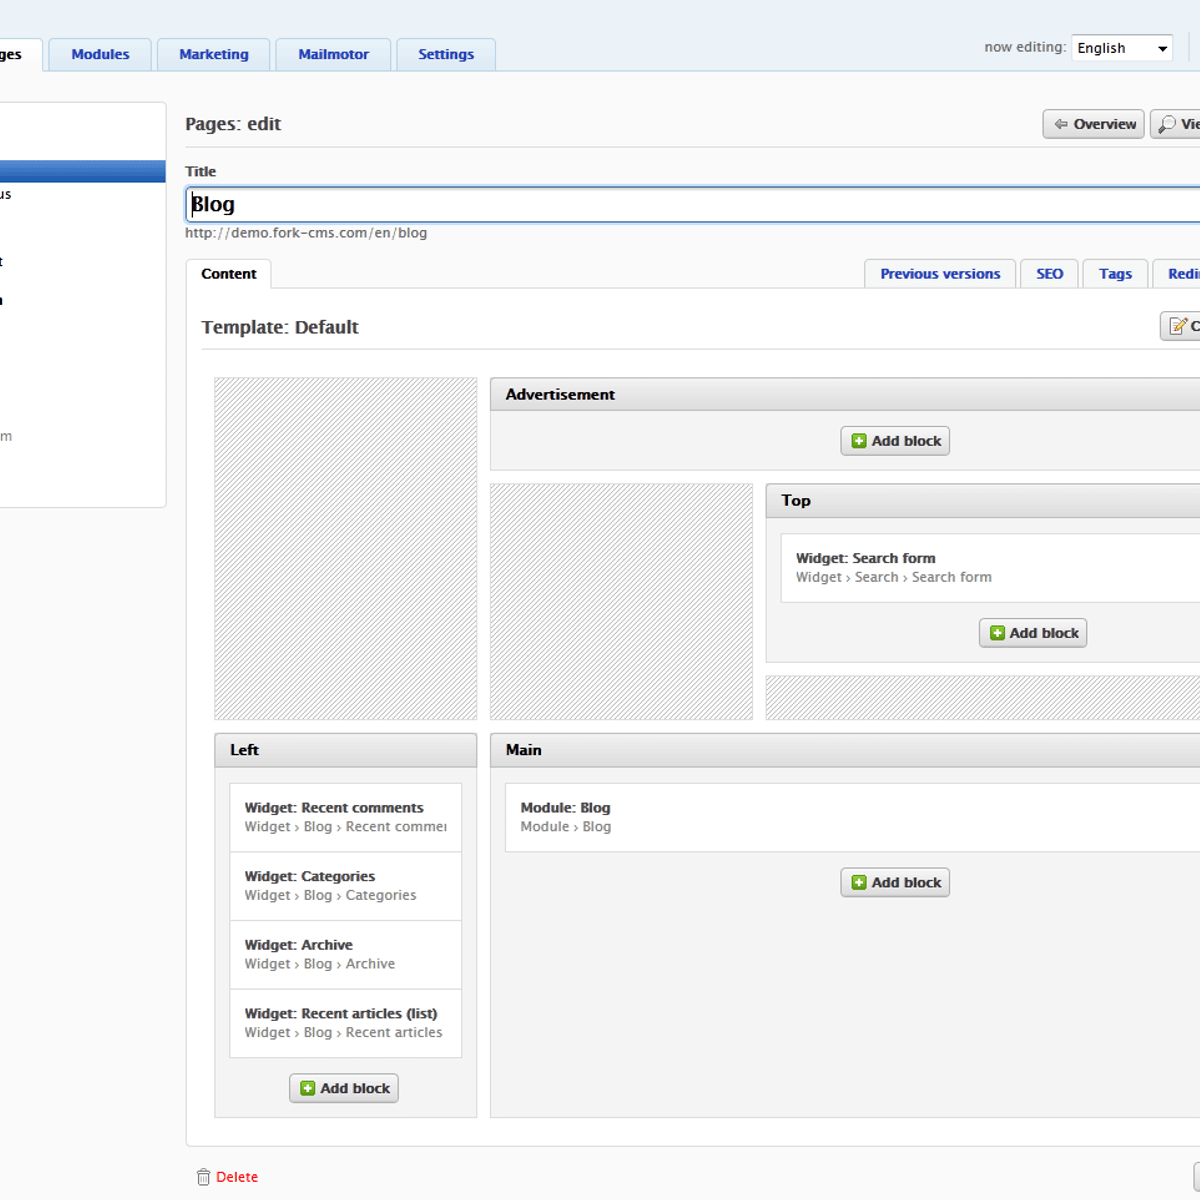
Task: Click the edit pencil icon beside Template
Action: (1178, 326)
